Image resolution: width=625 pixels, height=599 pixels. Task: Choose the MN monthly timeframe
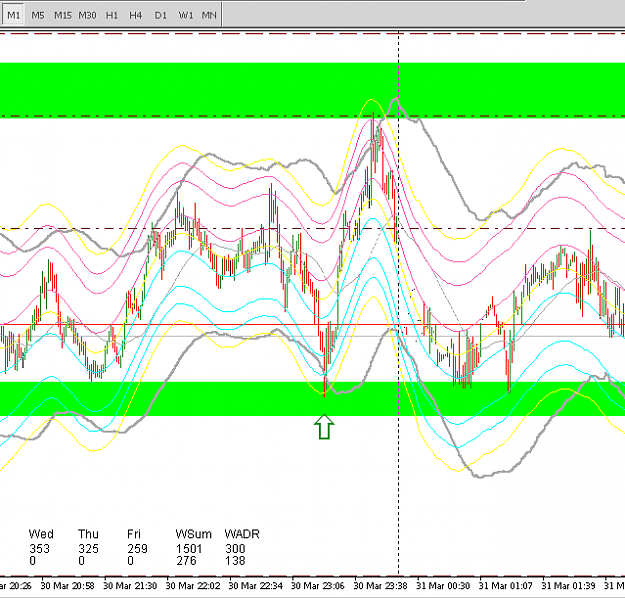[x=209, y=16]
